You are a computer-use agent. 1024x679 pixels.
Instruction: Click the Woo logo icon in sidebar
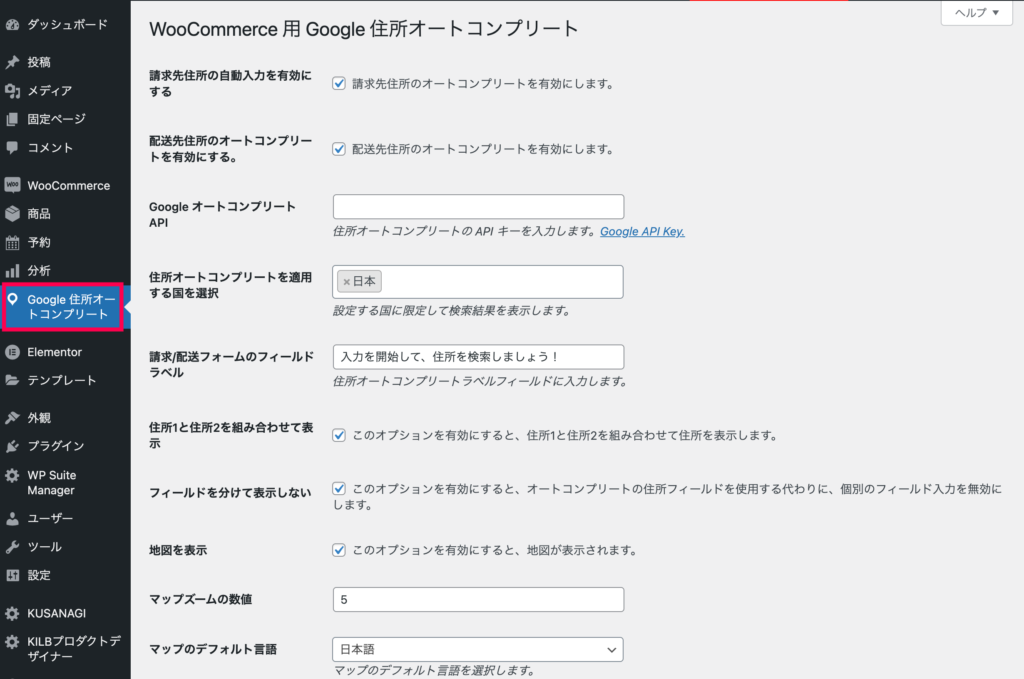pos(12,185)
